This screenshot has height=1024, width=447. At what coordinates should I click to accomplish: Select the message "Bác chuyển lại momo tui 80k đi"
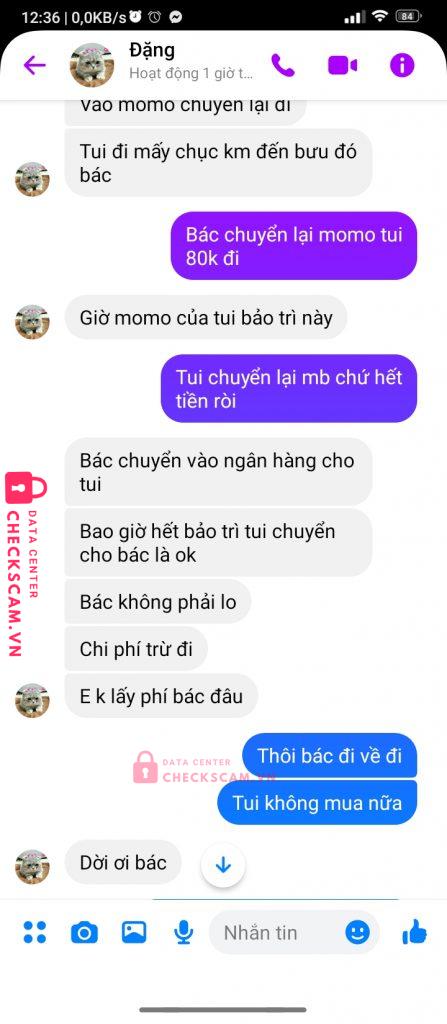(294, 246)
